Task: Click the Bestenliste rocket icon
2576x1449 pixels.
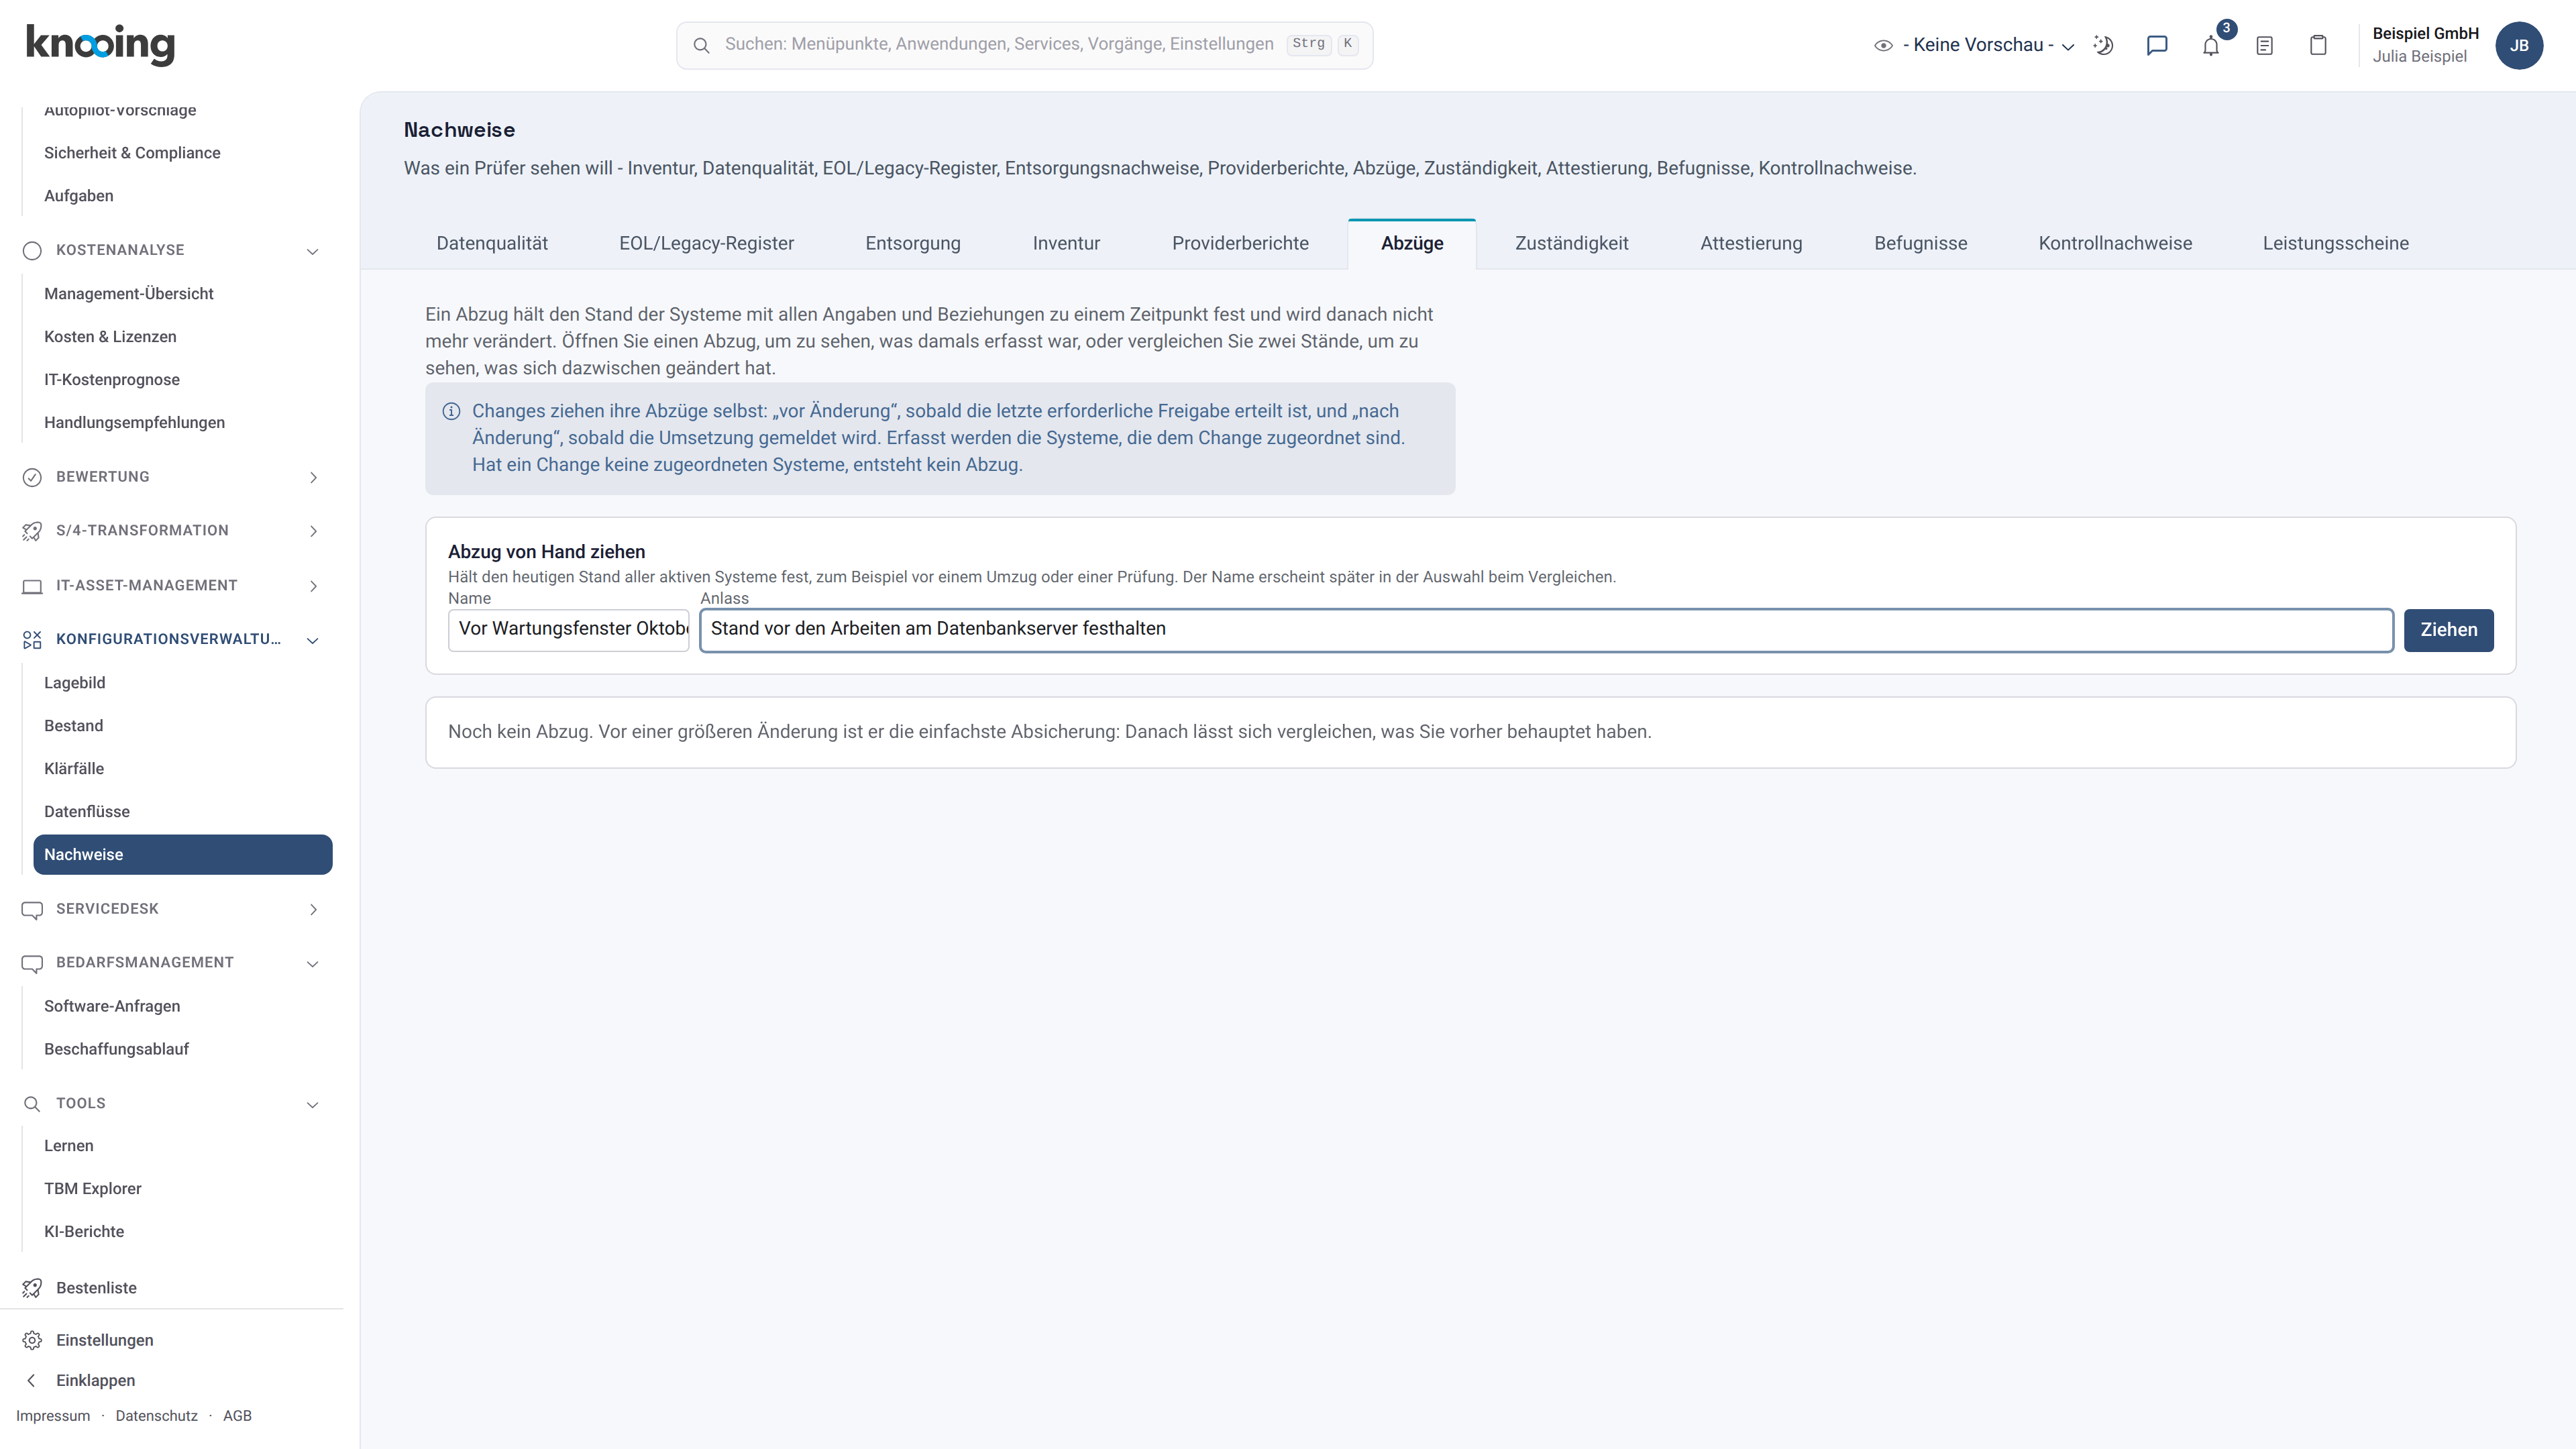Action: 32,1288
